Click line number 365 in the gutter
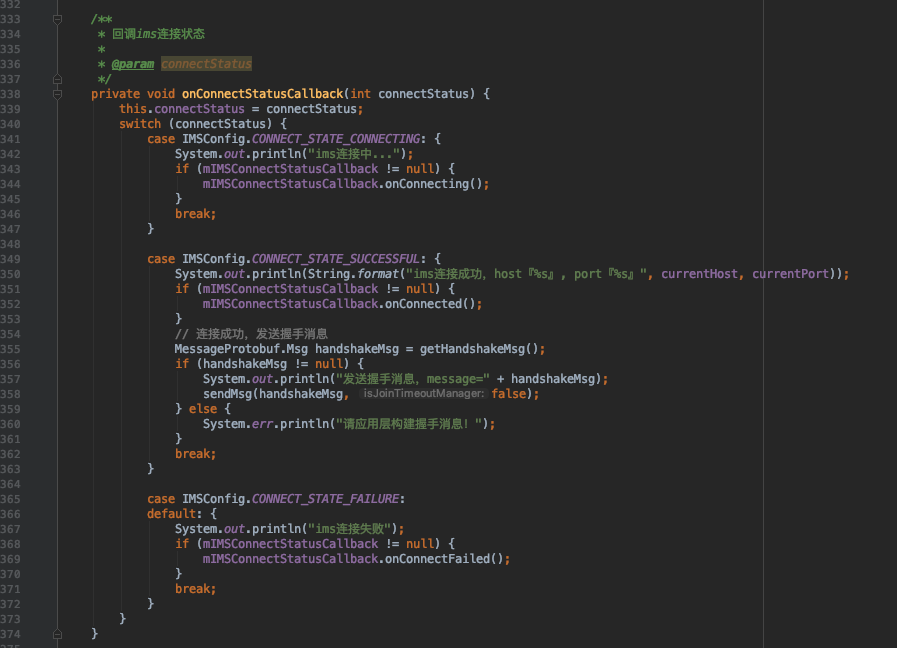Image resolution: width=897 pixels, height=648 pixels. tap(14, 498)
